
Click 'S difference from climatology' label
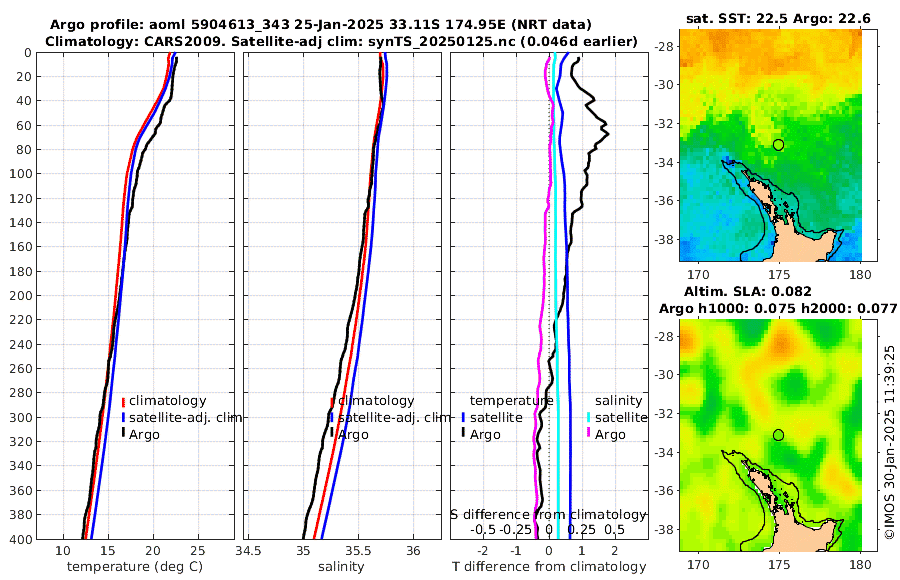548,515
